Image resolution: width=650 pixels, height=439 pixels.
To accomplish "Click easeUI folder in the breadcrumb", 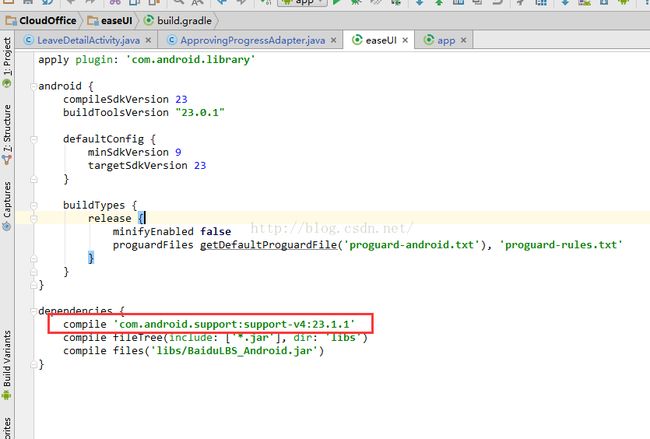I will coord(110,20).
